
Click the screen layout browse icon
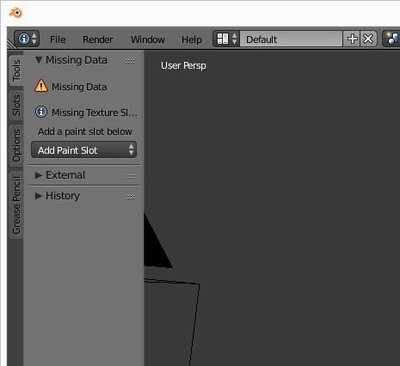coord(226,39)
